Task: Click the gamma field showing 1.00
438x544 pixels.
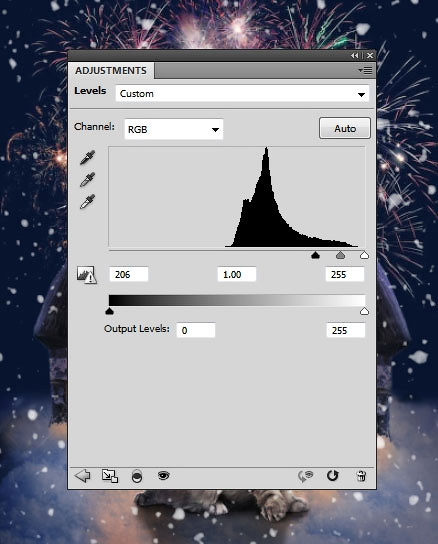Action: tap(237, 274)
